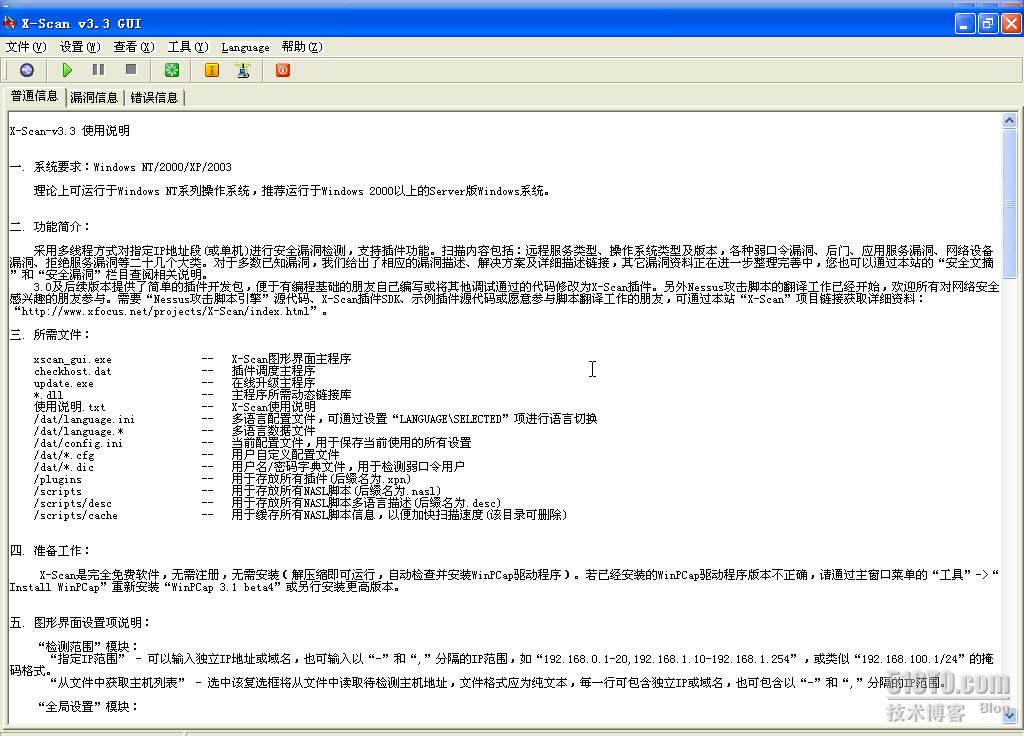
Task: Click the online update computer icon
Action: pyautogui.click(x=243, y=70)
